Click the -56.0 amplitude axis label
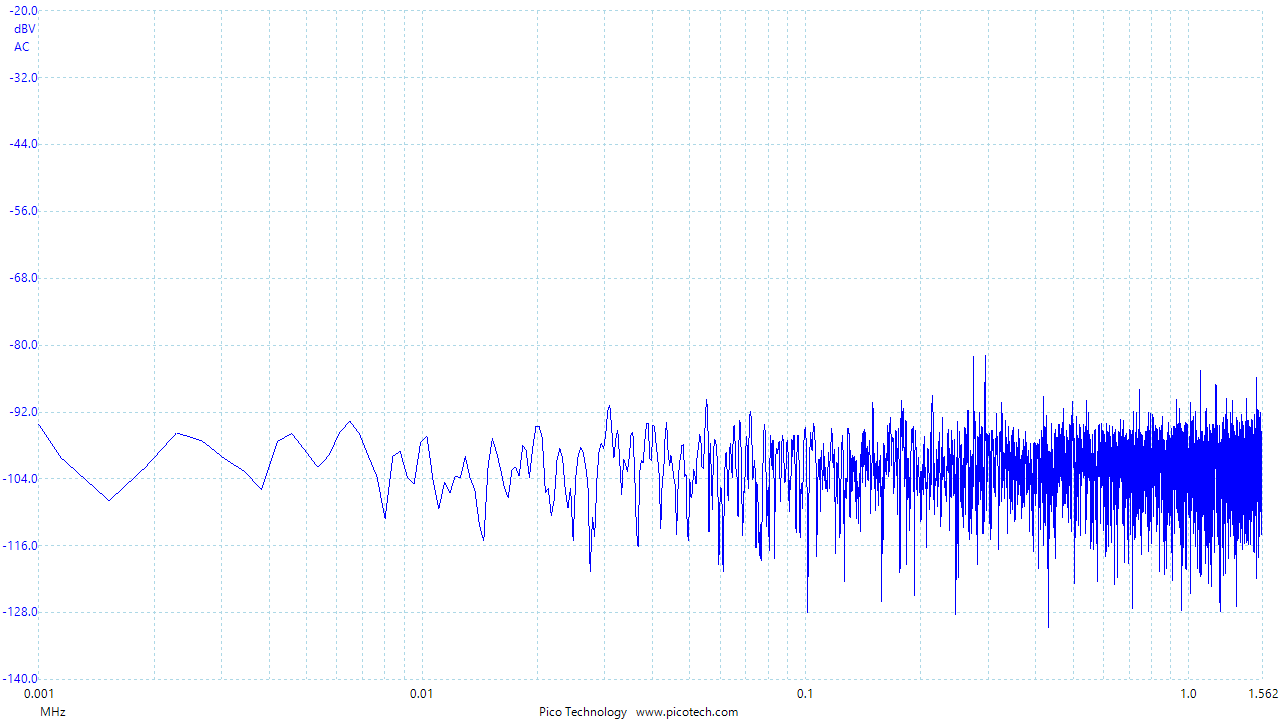 tap(22, 211)
